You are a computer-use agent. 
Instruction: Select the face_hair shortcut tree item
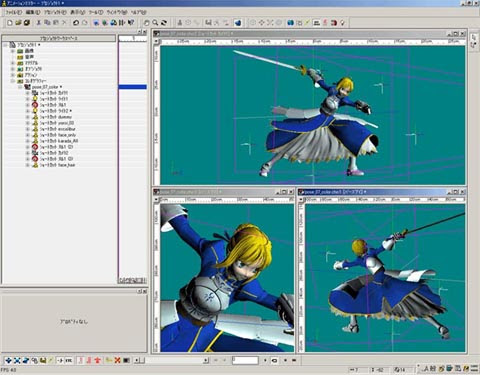pyautogui.click(x=57, y=165)
